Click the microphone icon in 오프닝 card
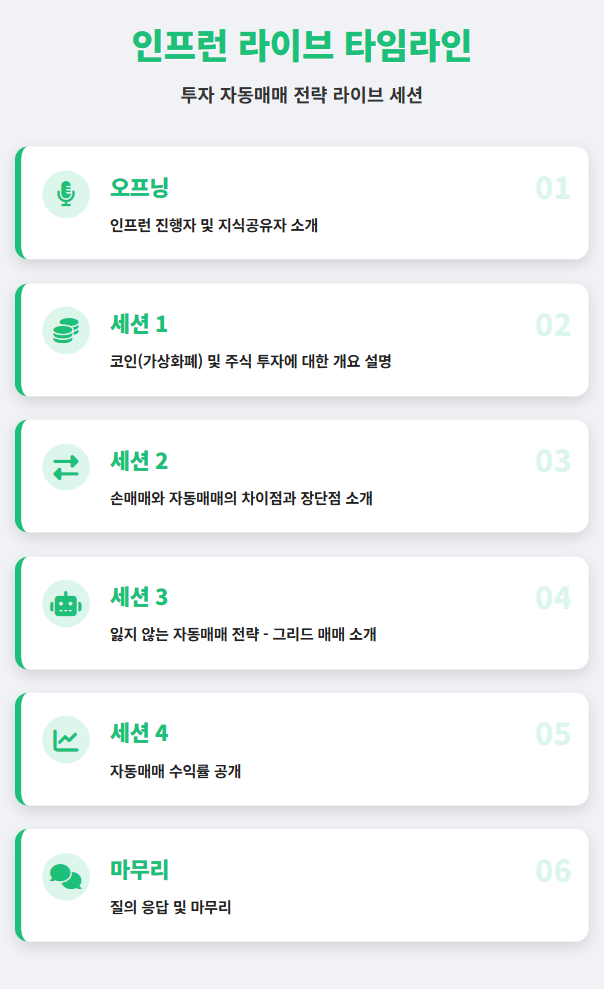This screenshot has height=989, width=604. point(66,194)
